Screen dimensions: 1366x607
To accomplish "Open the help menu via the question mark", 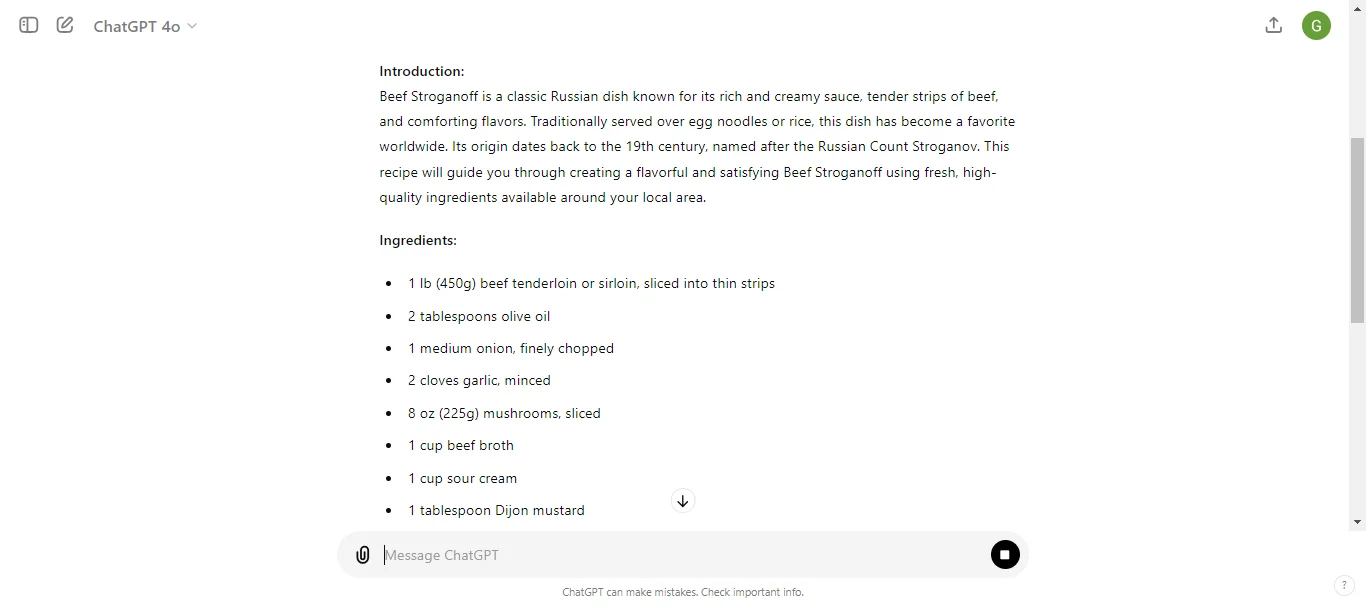I will 1343,586.
